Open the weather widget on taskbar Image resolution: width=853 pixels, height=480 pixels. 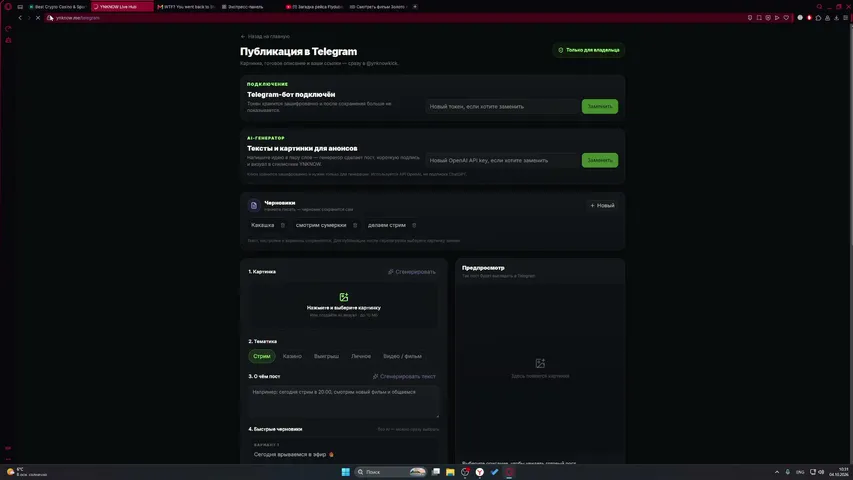point(27,472)
